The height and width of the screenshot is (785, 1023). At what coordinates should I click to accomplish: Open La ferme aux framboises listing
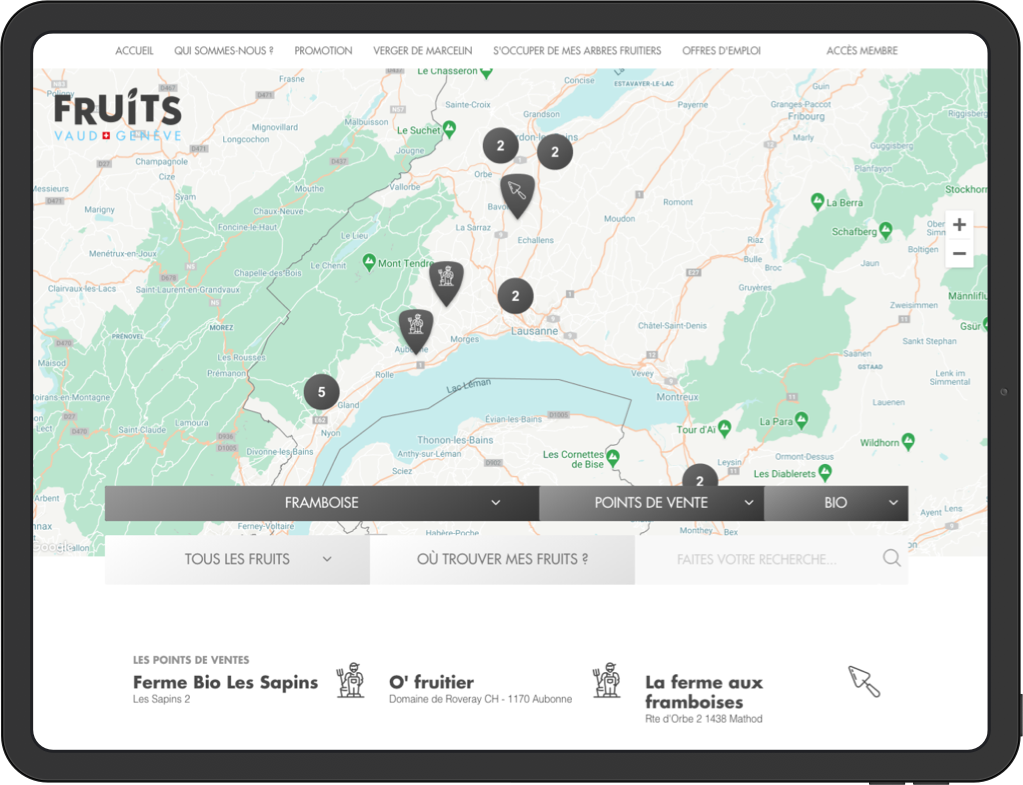[703, 692]
